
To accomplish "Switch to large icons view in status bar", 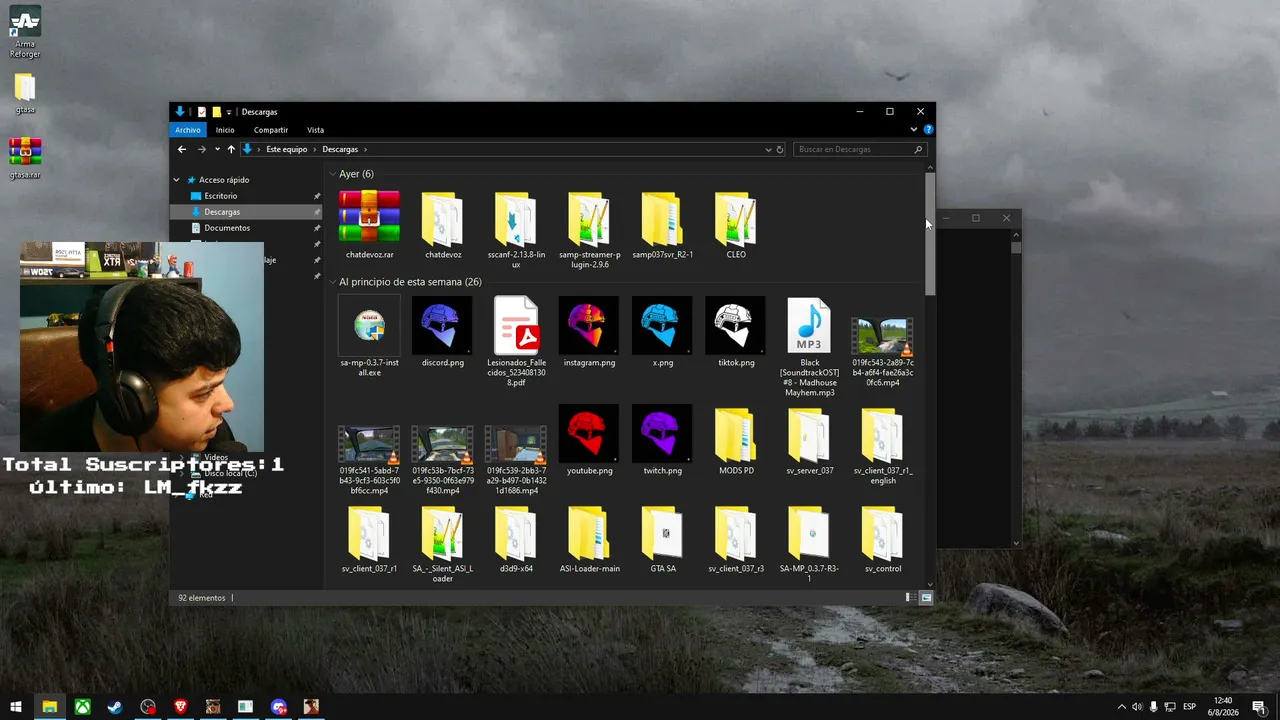I will [x=926, y=598].
